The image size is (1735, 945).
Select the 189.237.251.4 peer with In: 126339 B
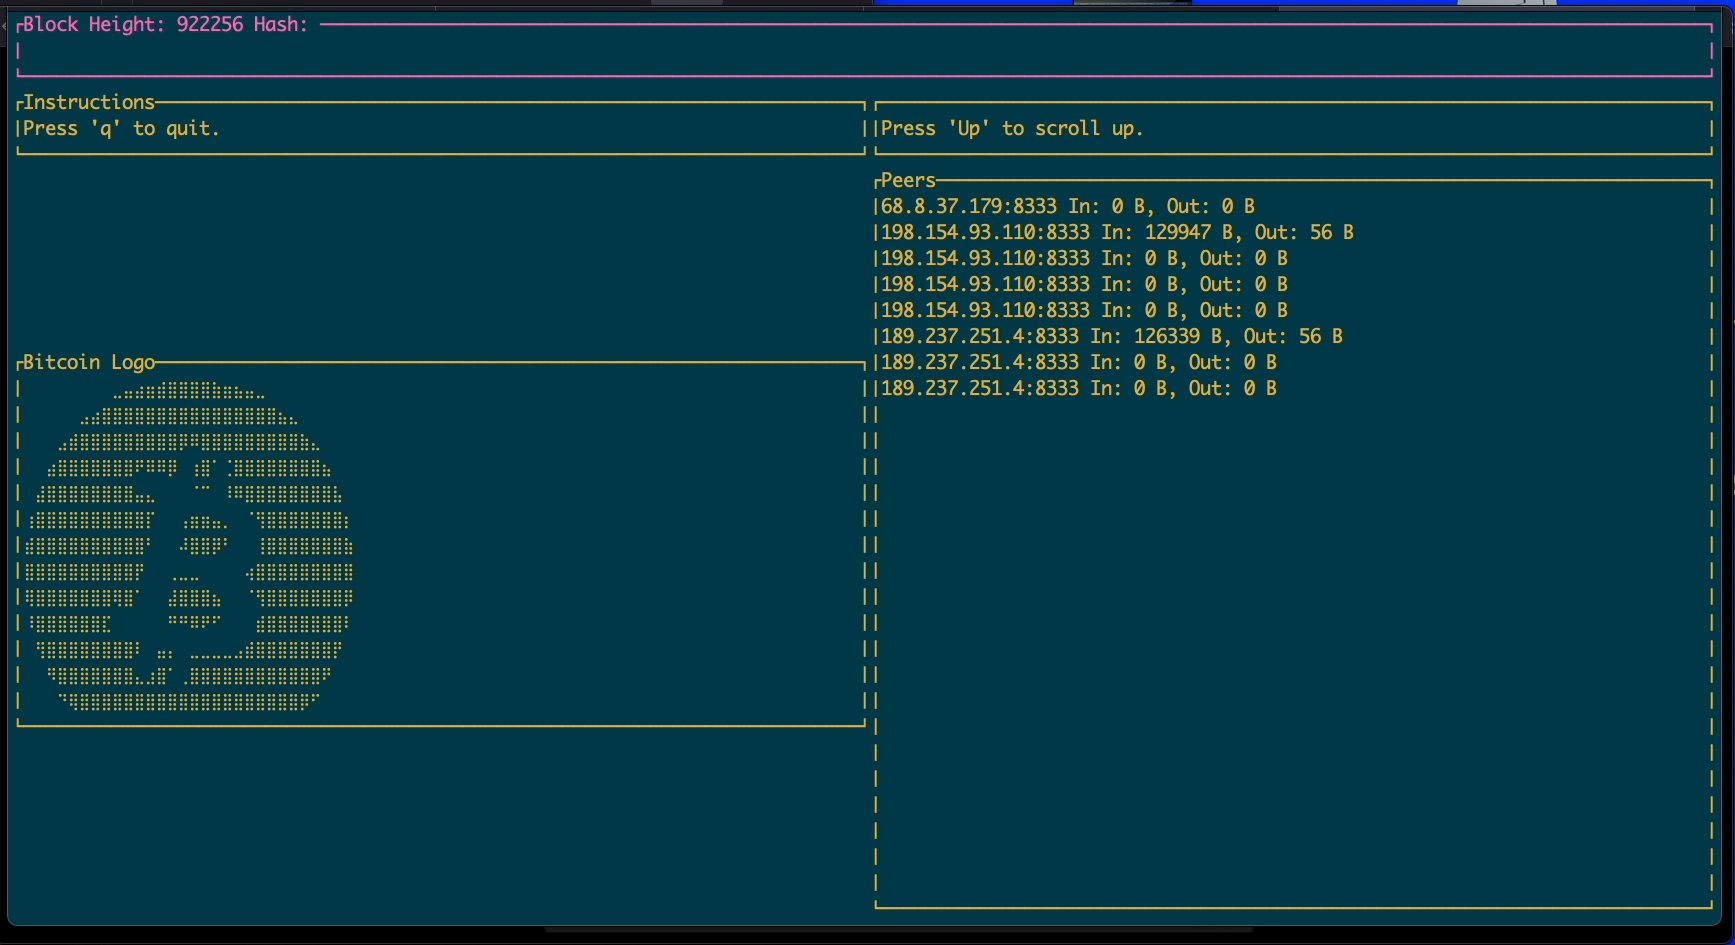click(979, 336)
